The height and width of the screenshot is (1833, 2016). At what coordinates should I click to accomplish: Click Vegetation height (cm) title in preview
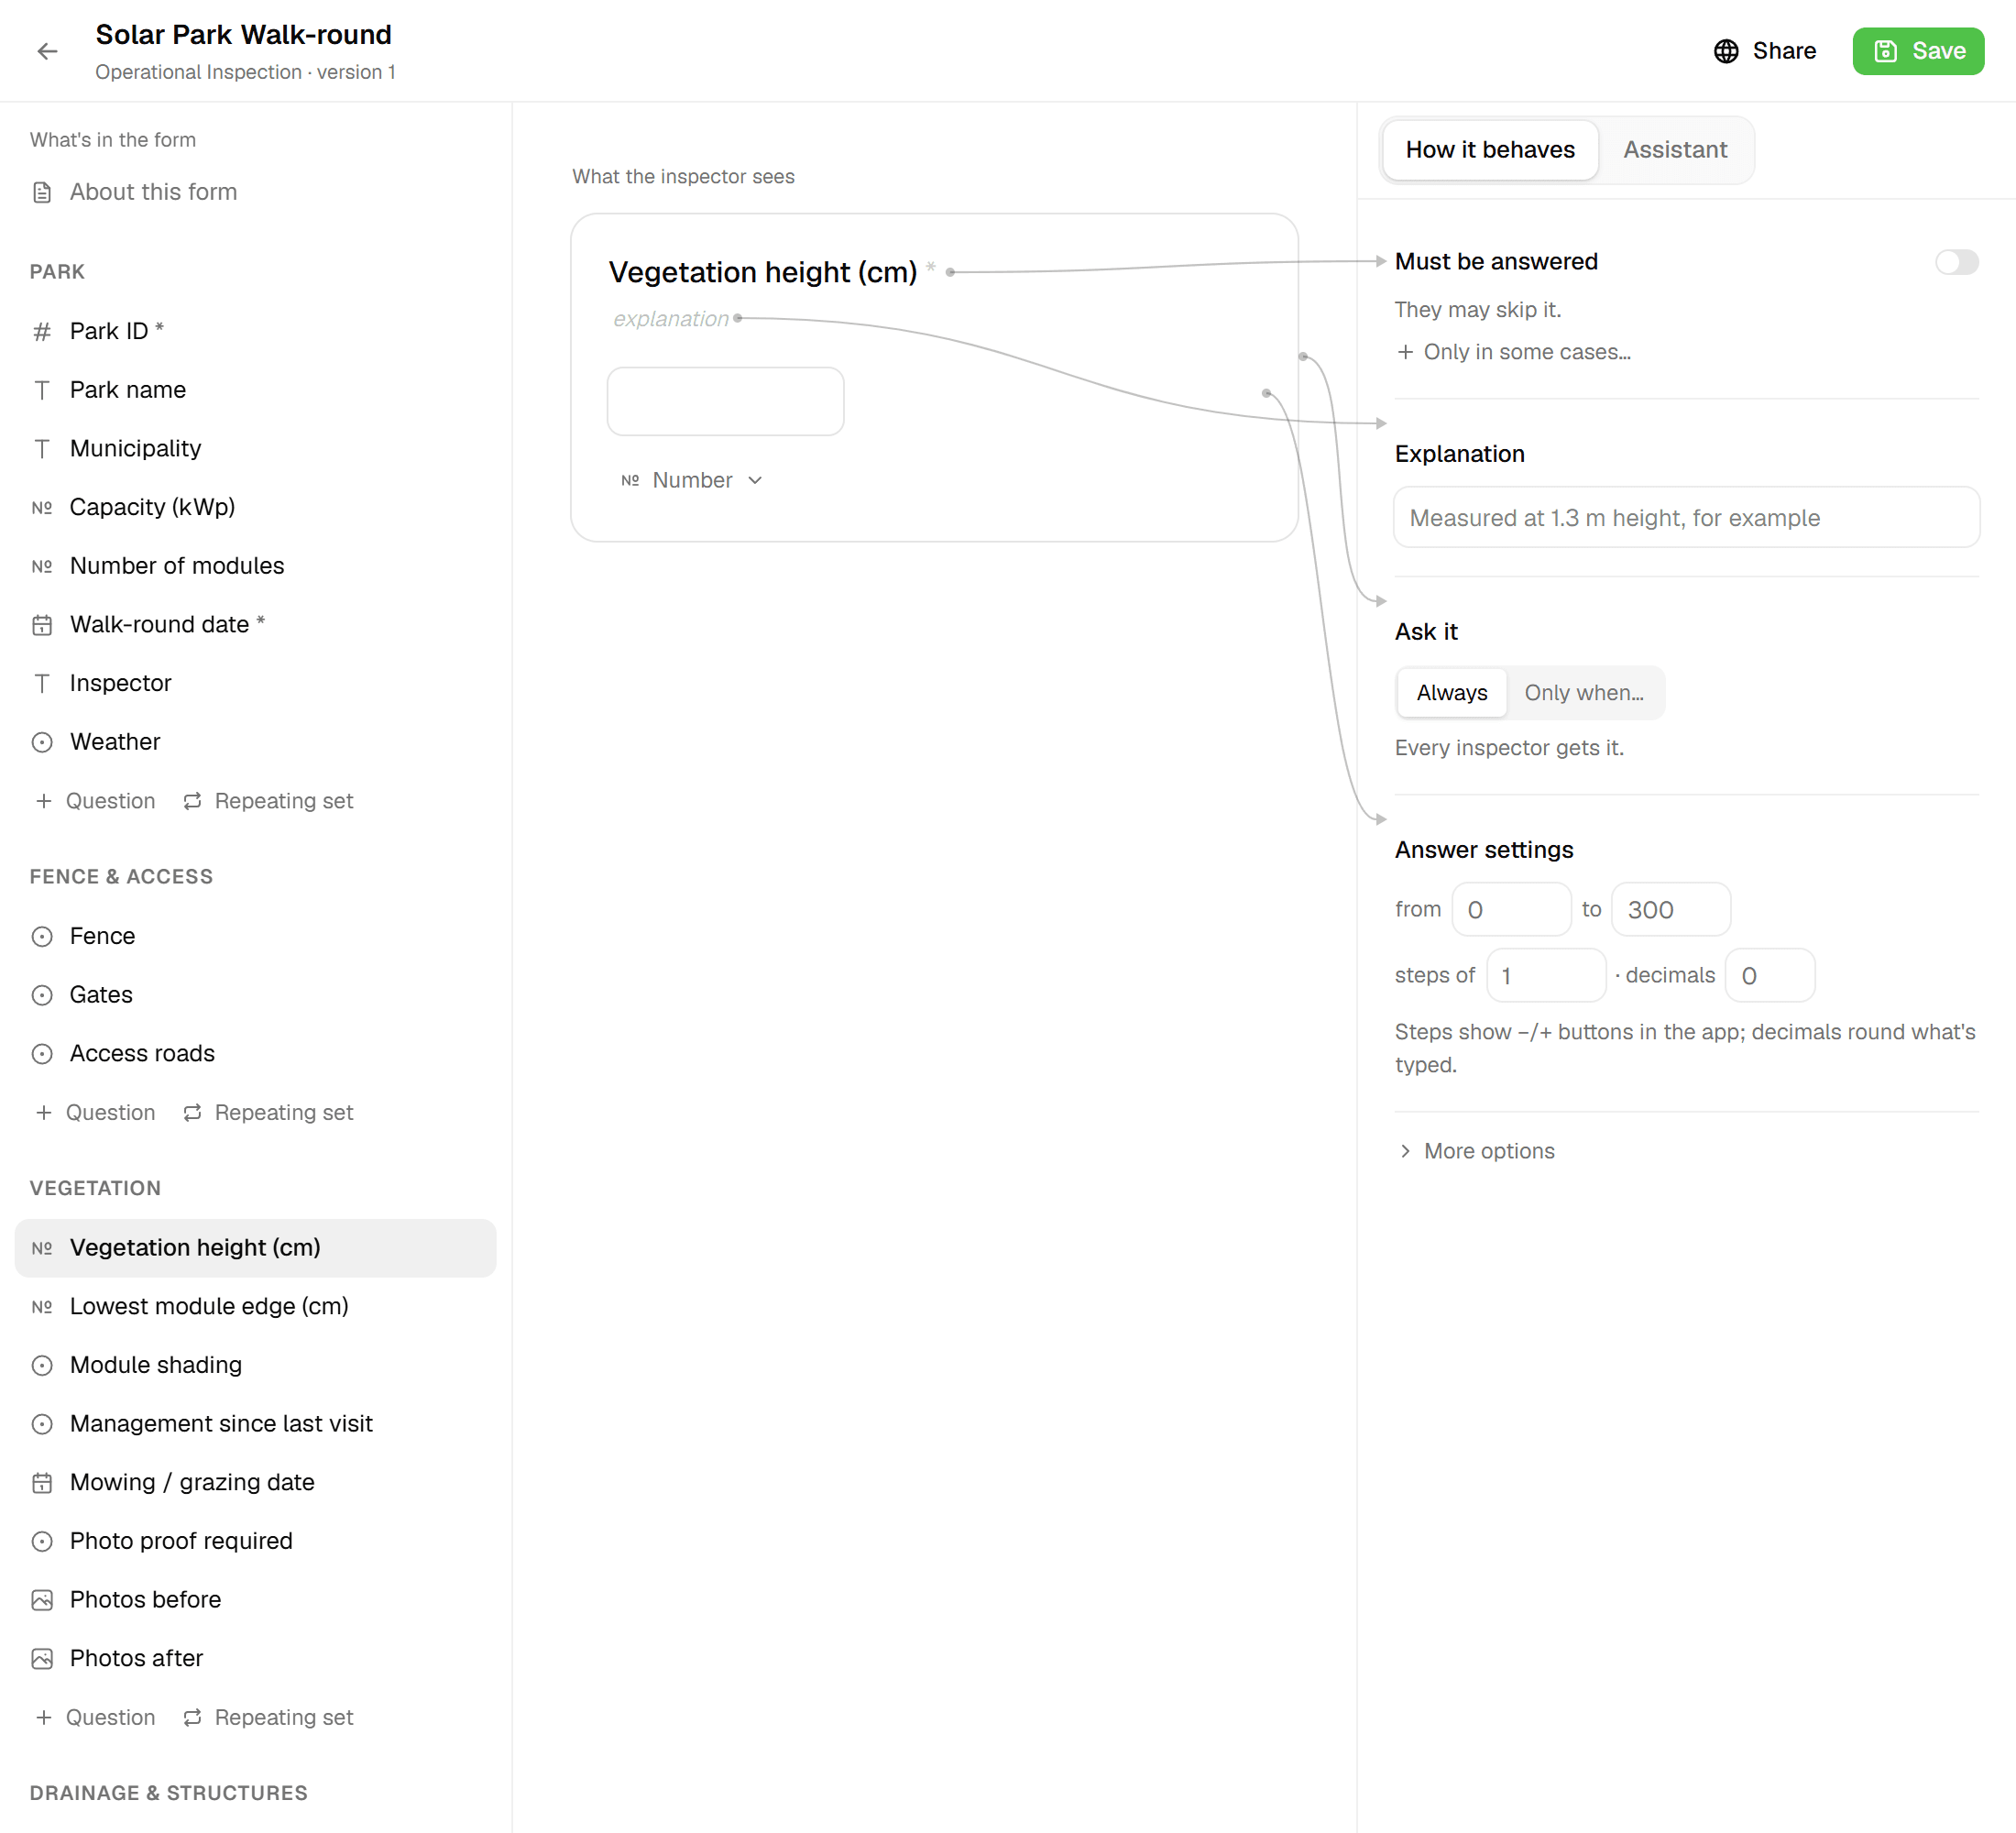click(762, 272)
